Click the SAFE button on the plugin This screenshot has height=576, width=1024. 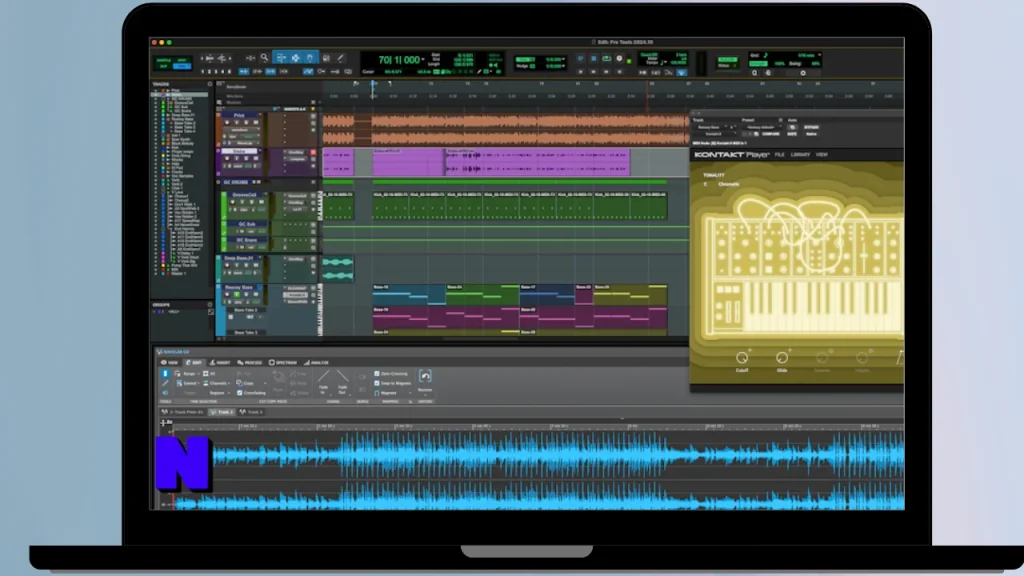click(x=792, y=134)
